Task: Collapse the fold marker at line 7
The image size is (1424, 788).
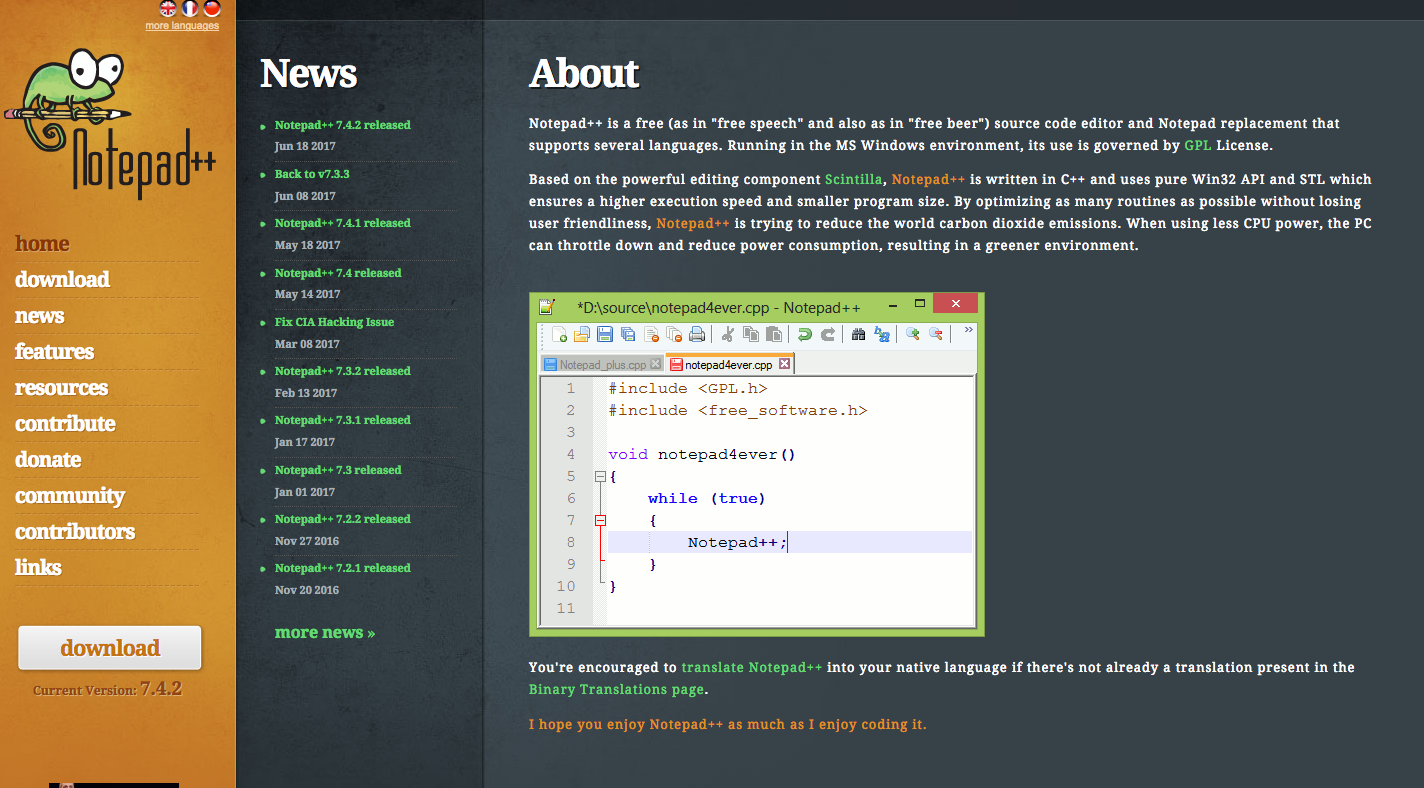Action: coord(599,520)
